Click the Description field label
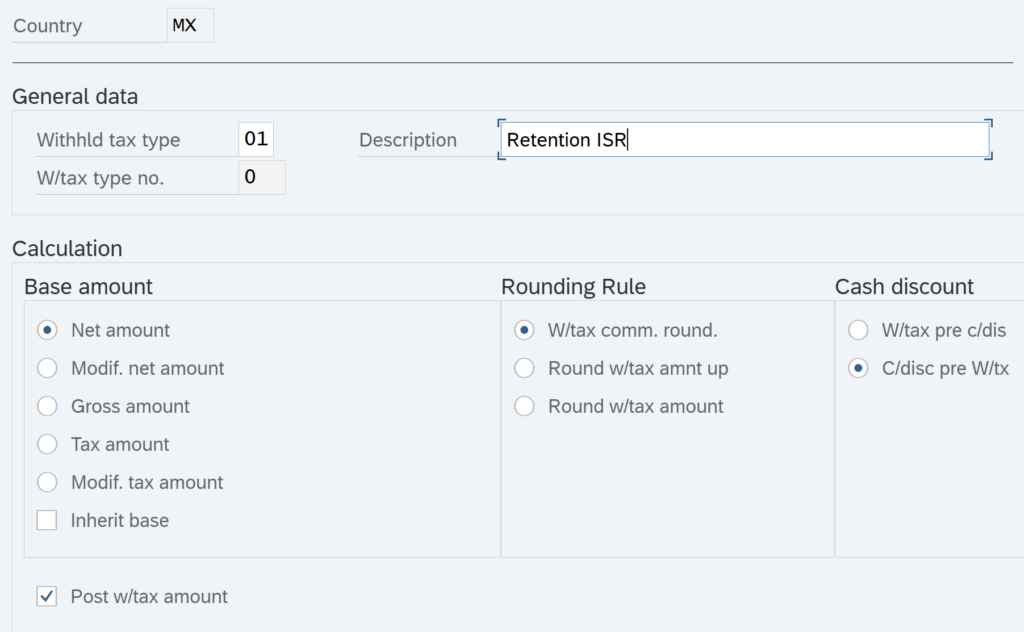The width and height of the screenshot is (1024, 632). (408, 141)
